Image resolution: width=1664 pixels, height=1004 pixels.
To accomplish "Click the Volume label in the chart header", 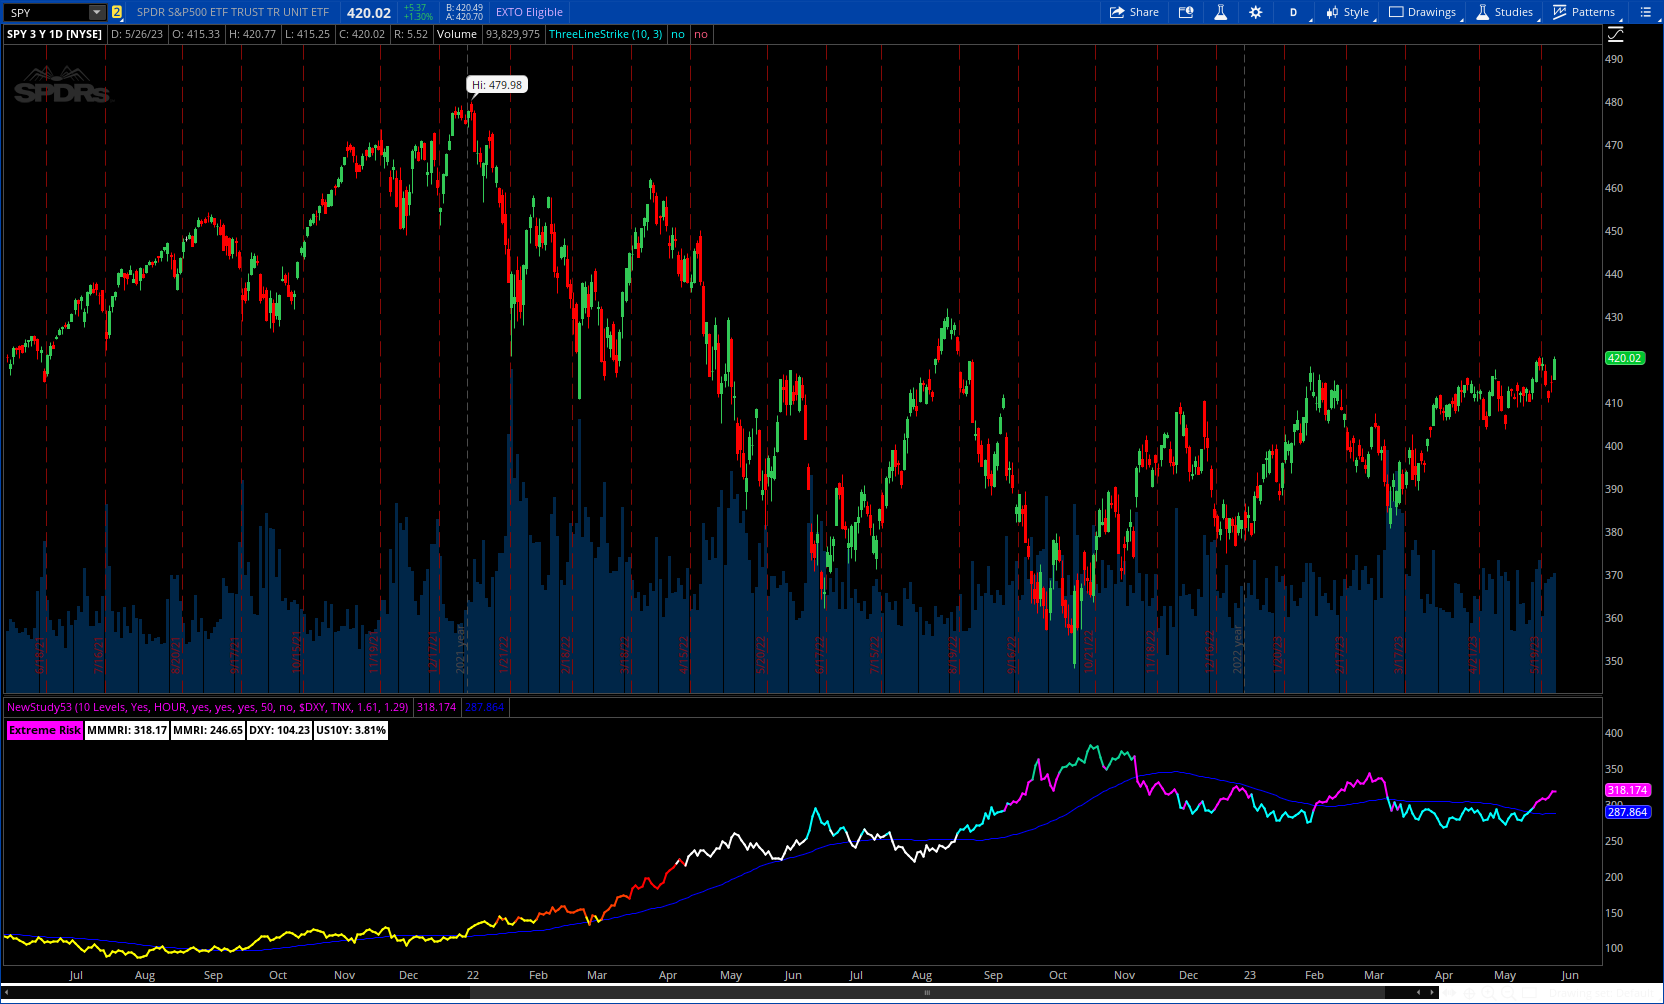I will point(457,34).
